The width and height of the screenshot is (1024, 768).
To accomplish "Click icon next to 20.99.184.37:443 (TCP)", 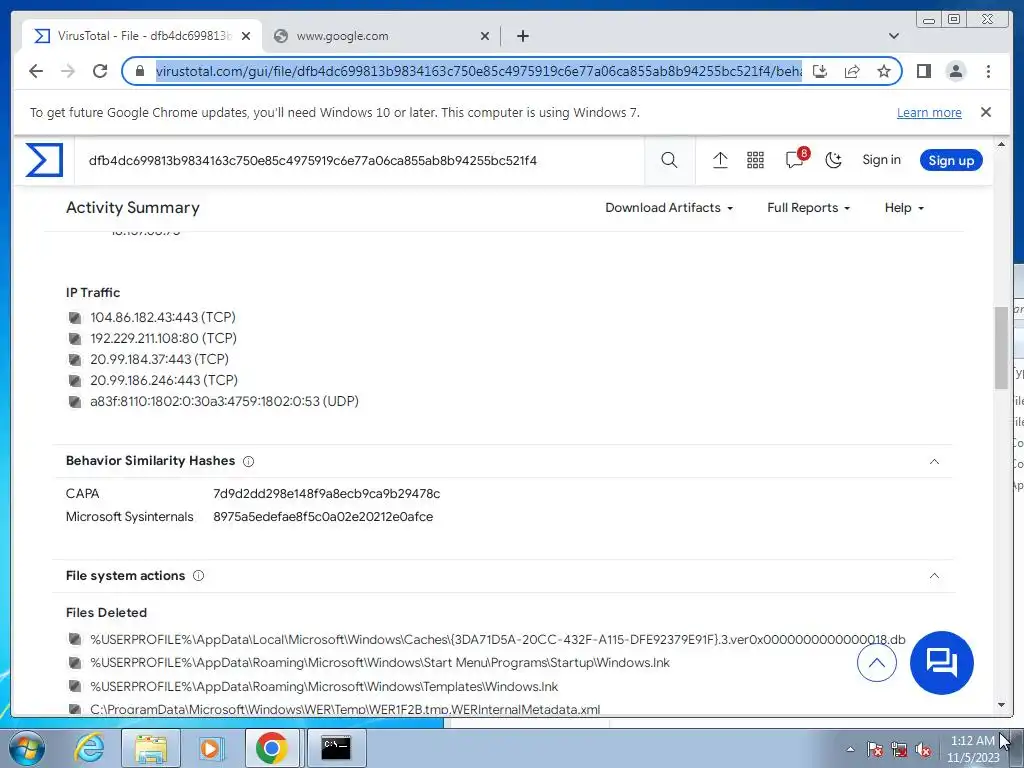I will tap(75, 359).
